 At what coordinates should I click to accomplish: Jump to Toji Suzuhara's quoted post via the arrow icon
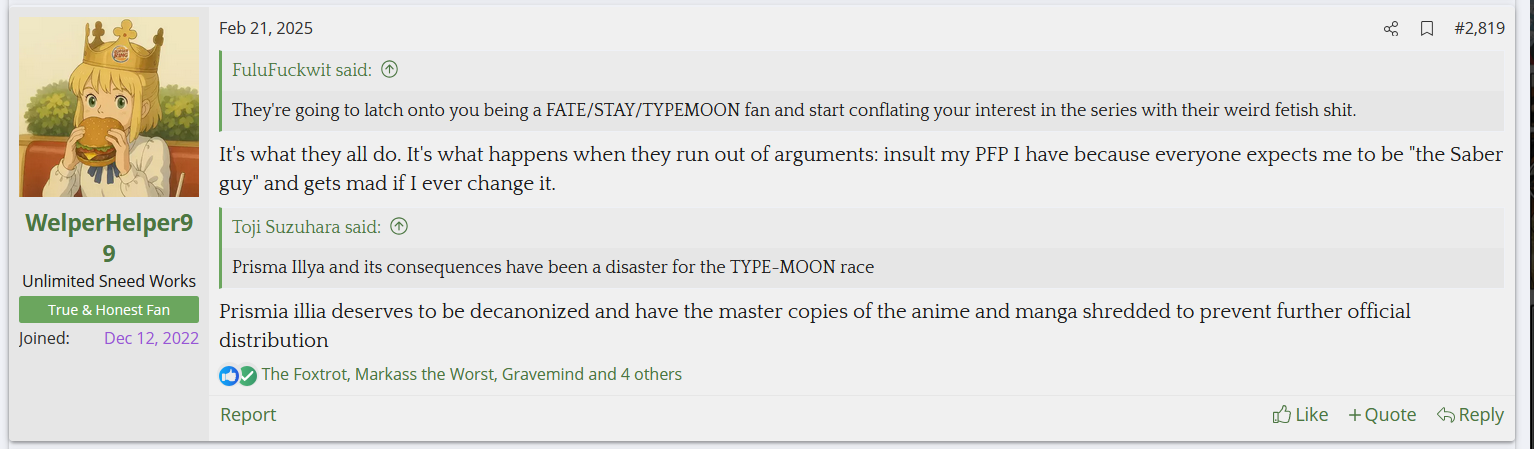(x=398, y=227)
